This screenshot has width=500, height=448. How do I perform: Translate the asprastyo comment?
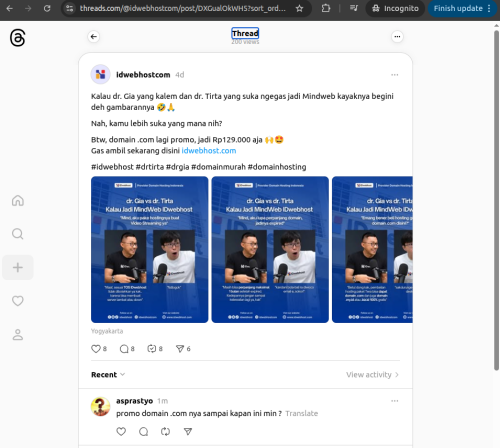point(302,413)
